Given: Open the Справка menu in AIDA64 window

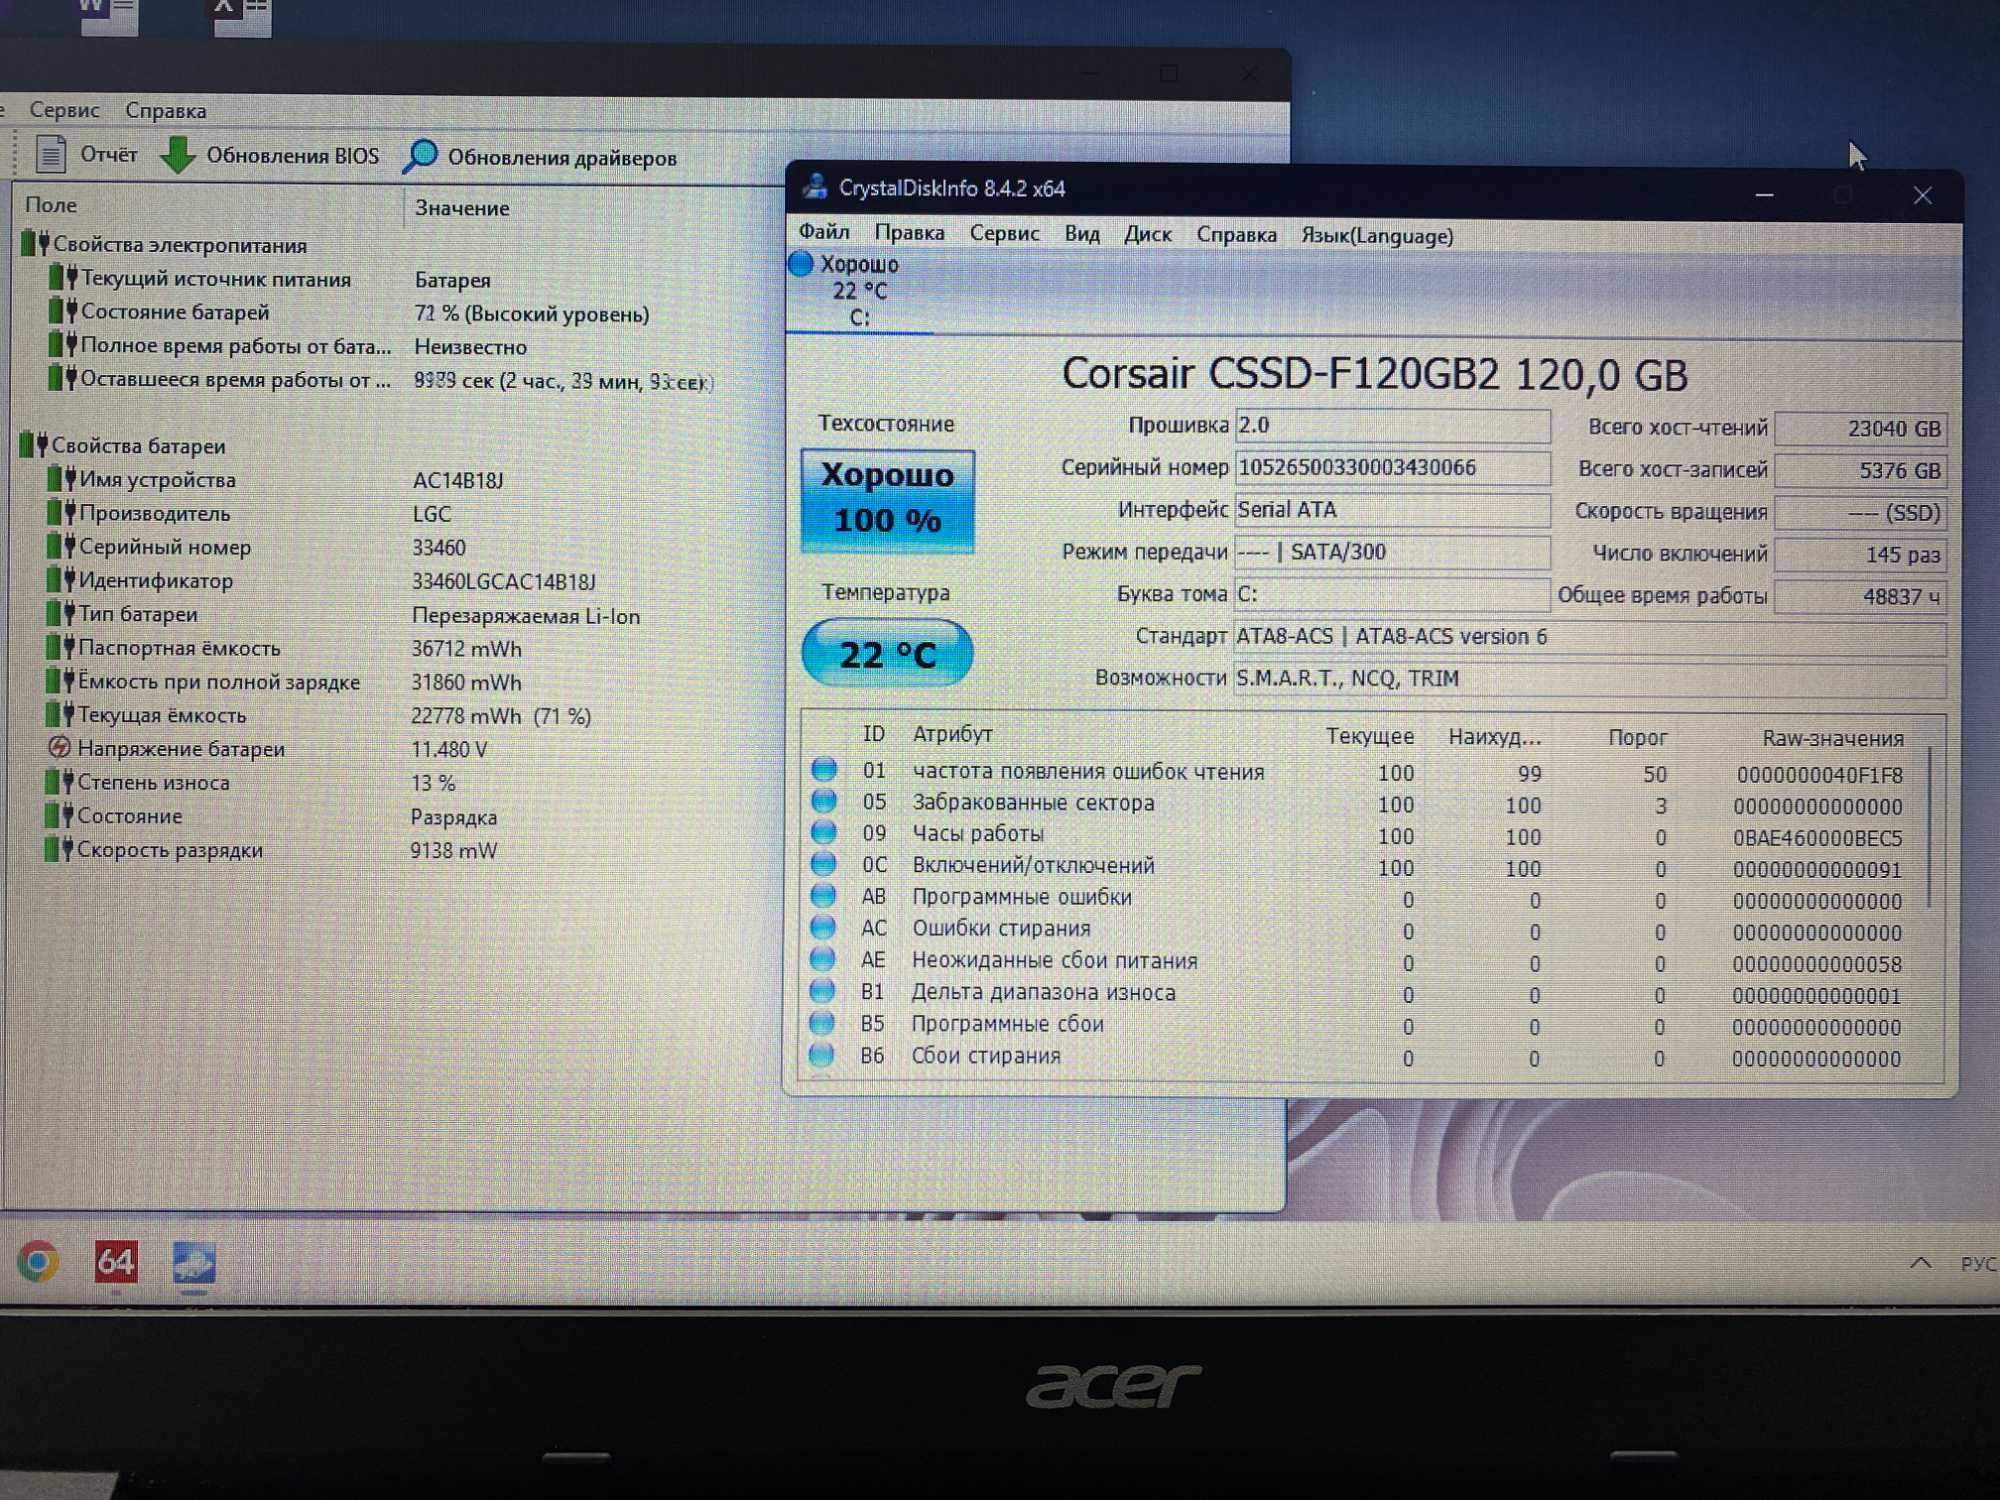Looking at the screenshot, I should [x=166, y=111].
